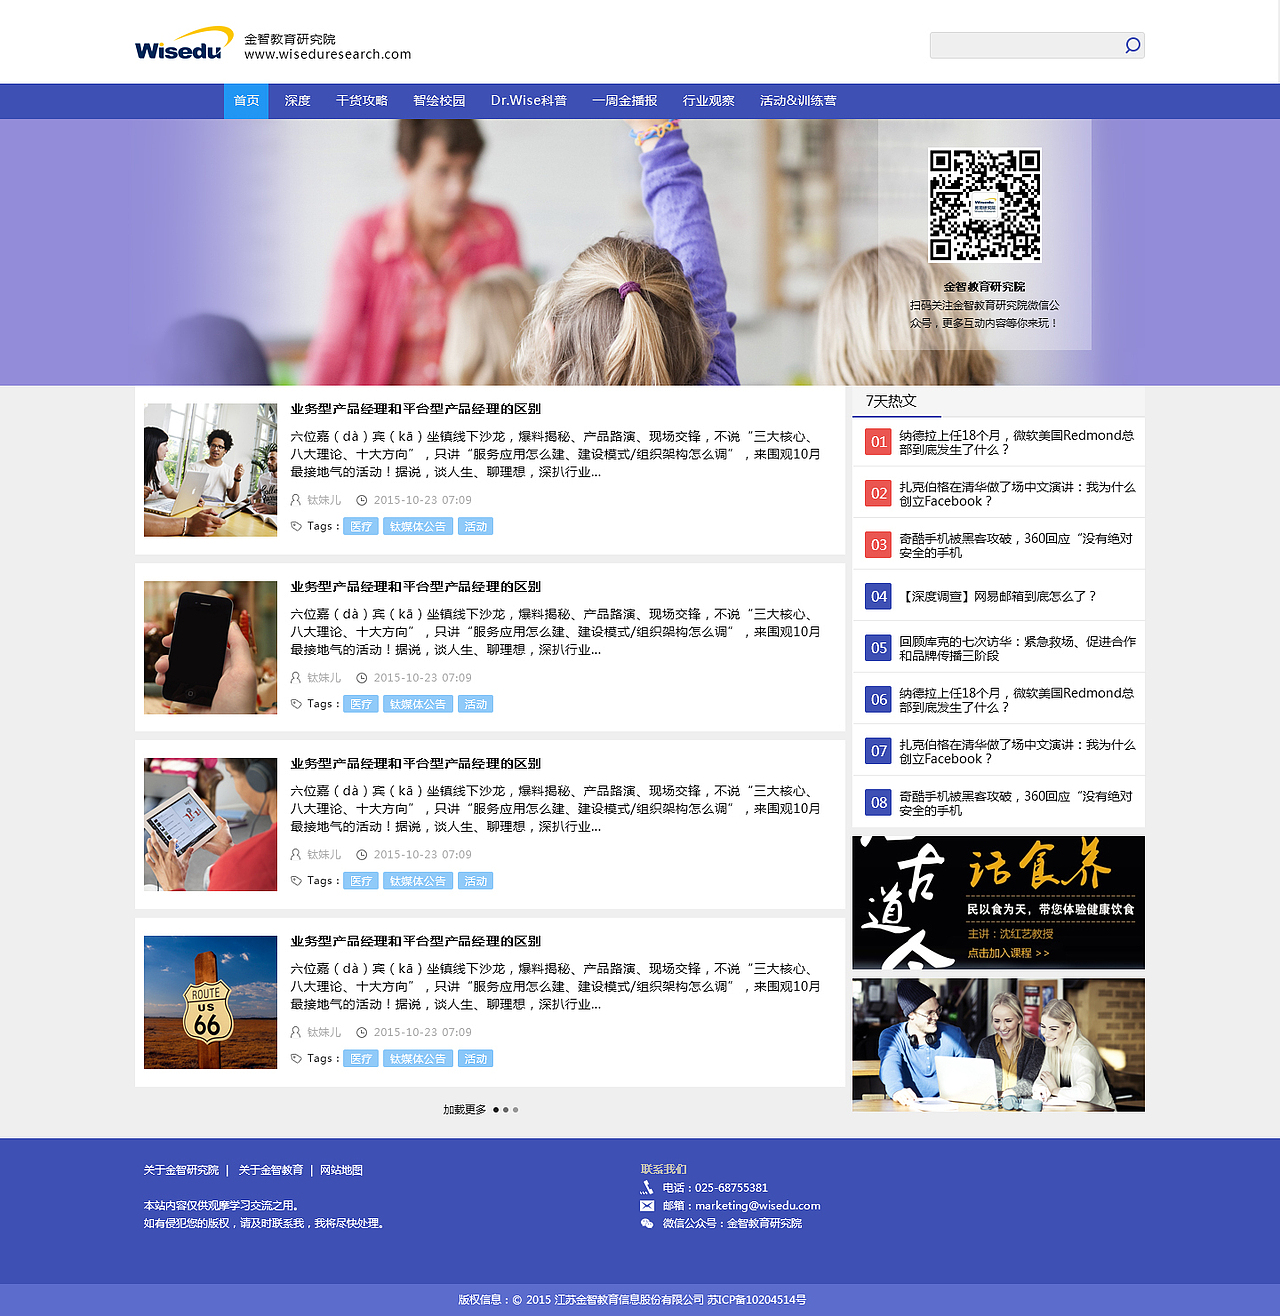This screenshot has width=1280, height=1316.
Task: Open Route 66 sign thumbnail
Action: [210, 1002]
